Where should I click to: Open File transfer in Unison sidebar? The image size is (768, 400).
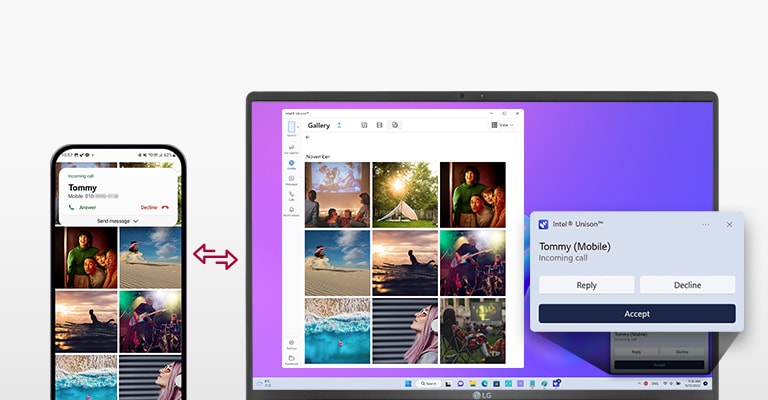coord(292,148)
